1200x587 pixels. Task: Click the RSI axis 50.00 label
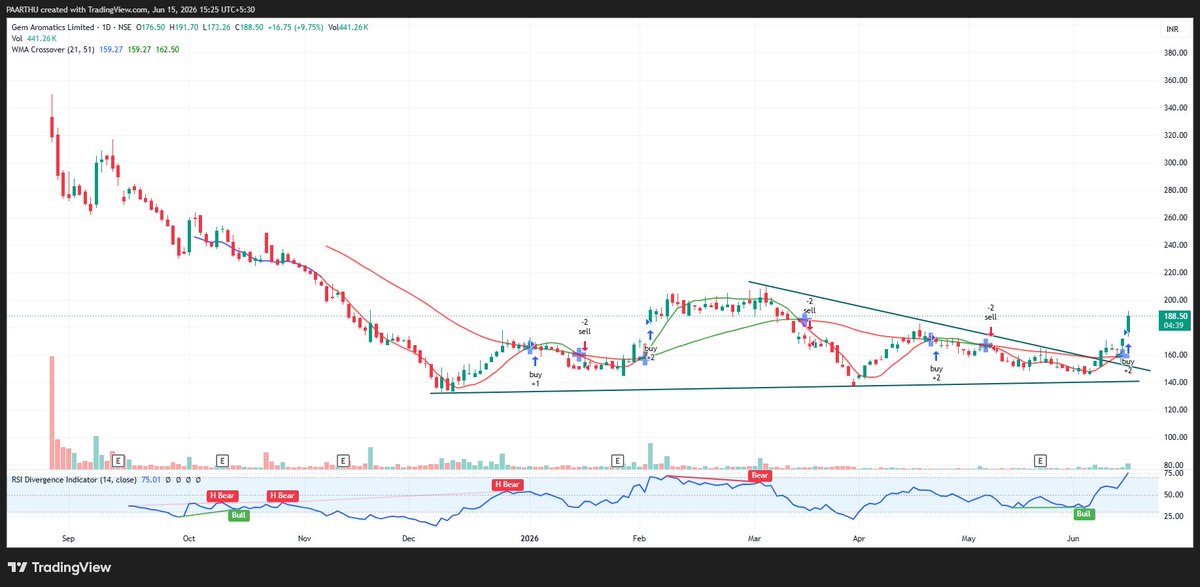pos(1172,494)
